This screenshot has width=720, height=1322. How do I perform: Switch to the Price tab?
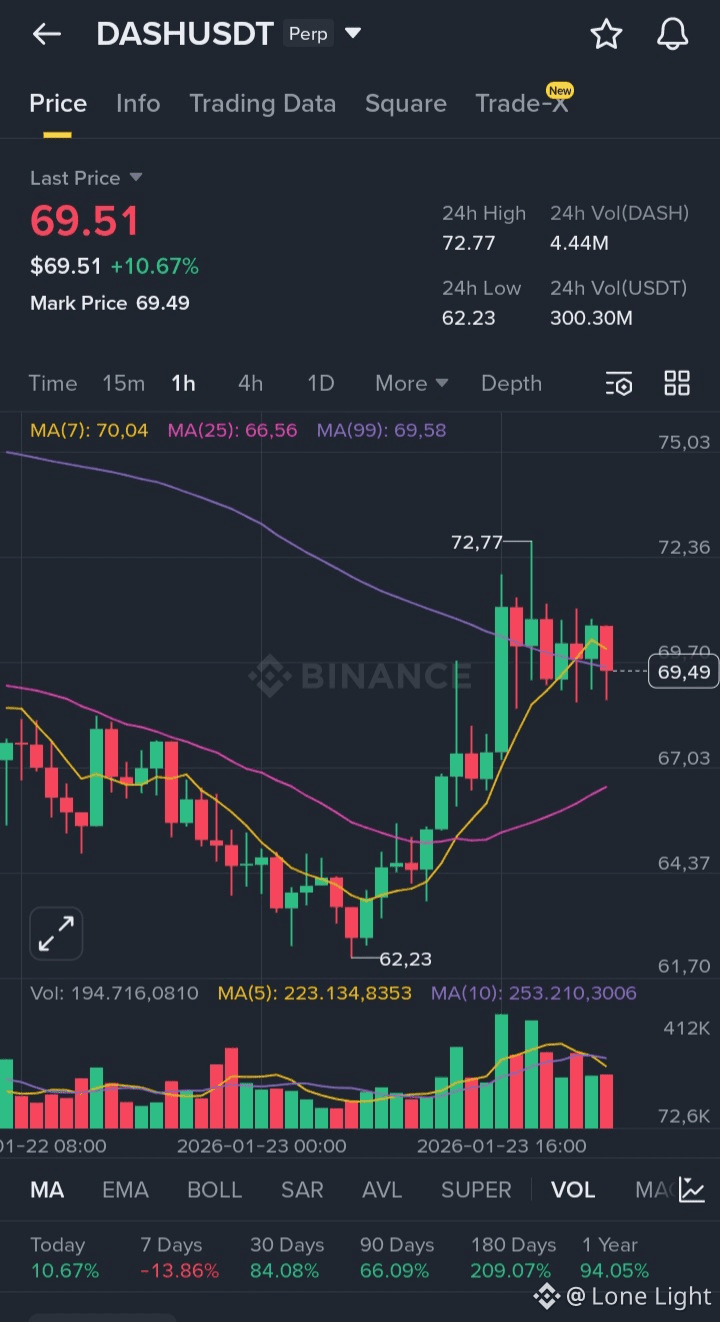coord(58,104)
